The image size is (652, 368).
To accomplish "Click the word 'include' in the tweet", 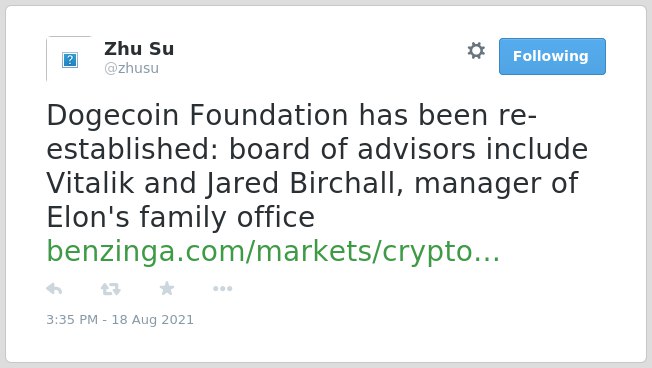I will [537, 149].
